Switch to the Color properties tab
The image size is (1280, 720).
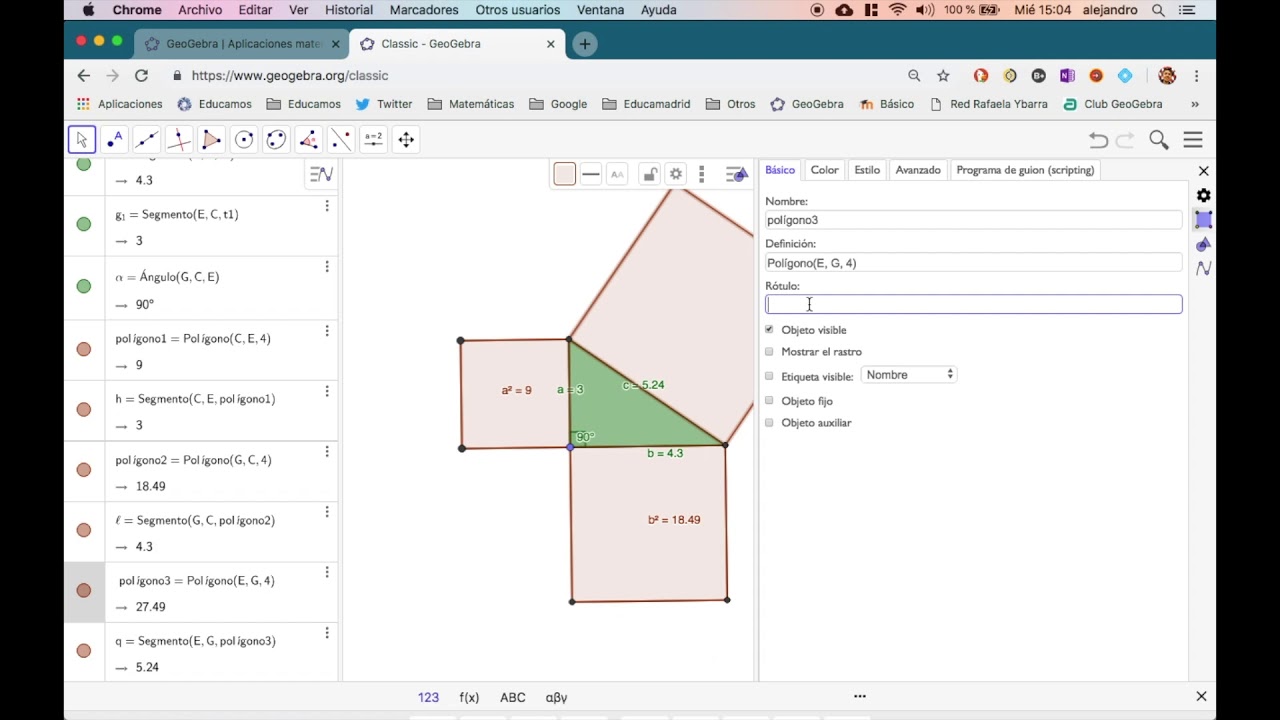tap(825, 170)
